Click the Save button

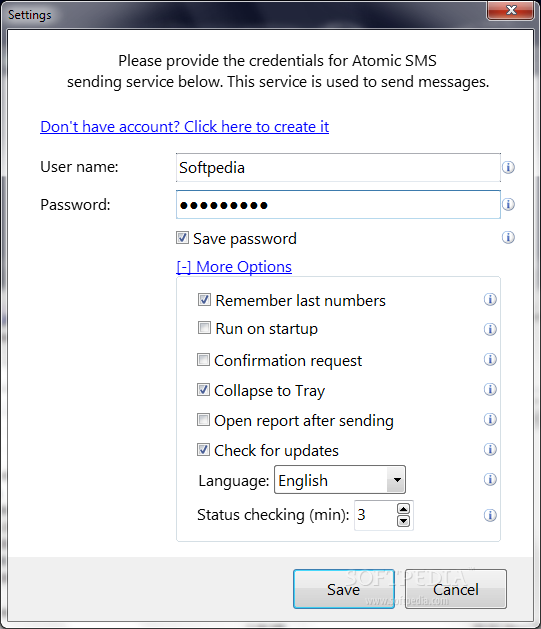click(x=344, y=589)
